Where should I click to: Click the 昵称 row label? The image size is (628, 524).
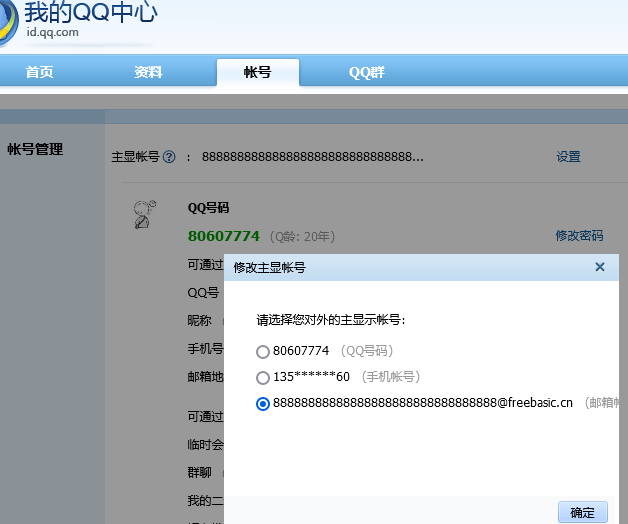click(x=199, y=320)
